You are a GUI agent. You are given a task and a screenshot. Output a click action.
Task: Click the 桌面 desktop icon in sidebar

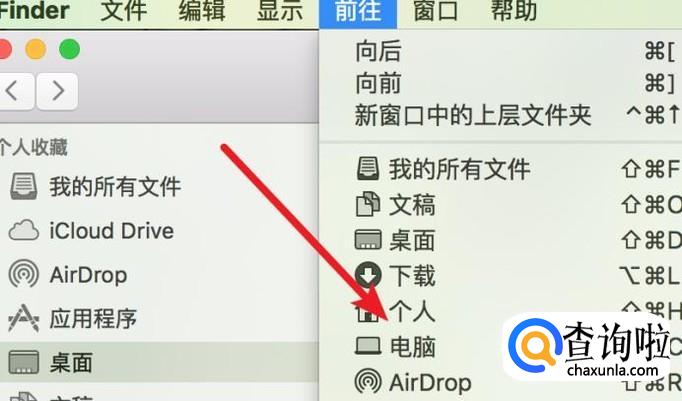point(23,362)
